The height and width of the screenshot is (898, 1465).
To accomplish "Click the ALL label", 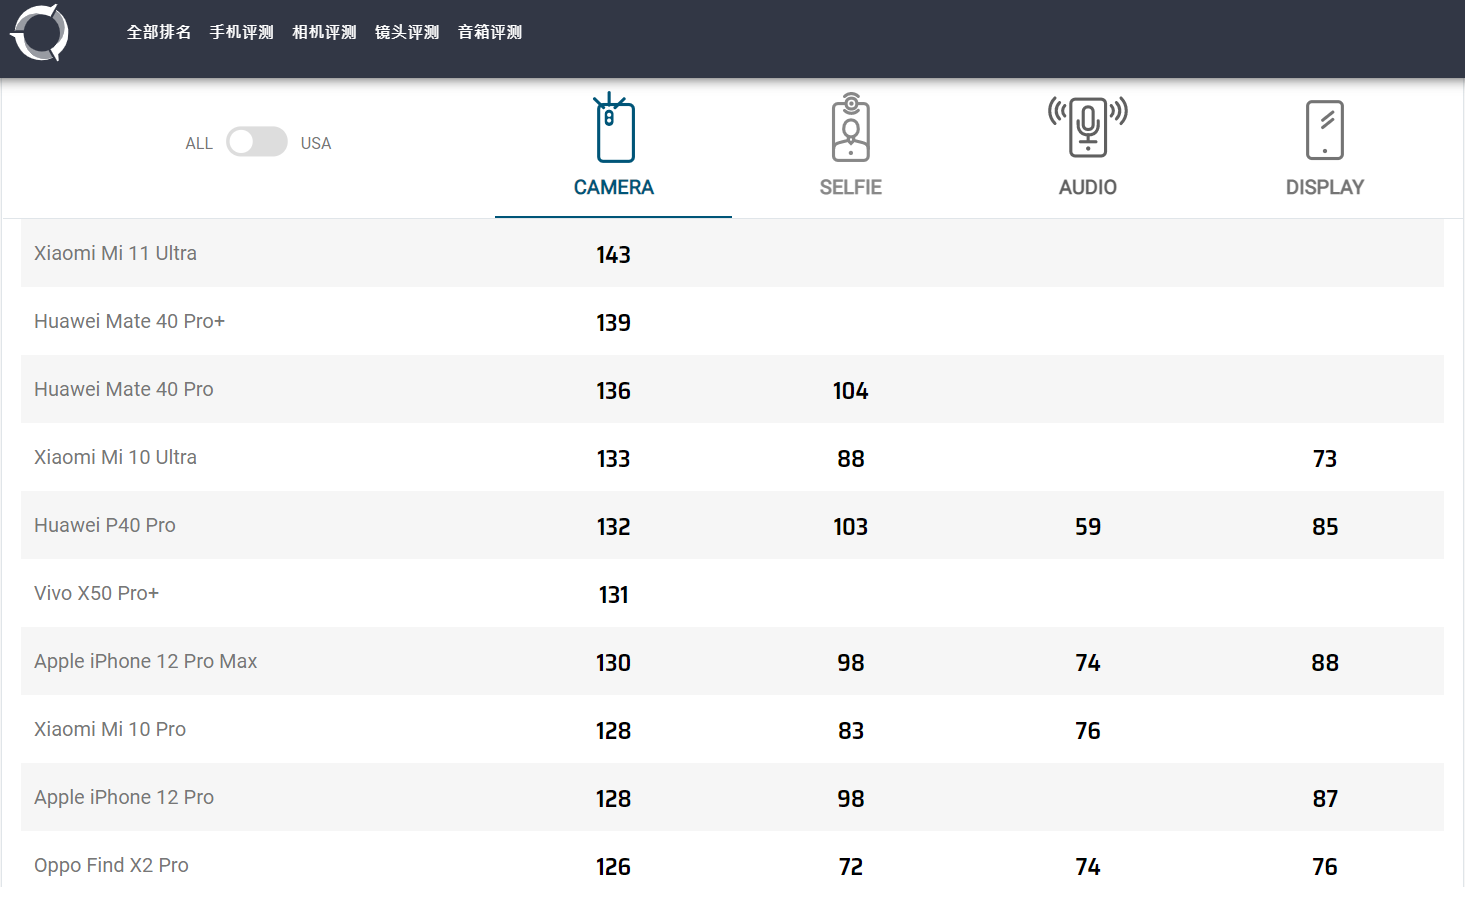I will click(199, 143).
